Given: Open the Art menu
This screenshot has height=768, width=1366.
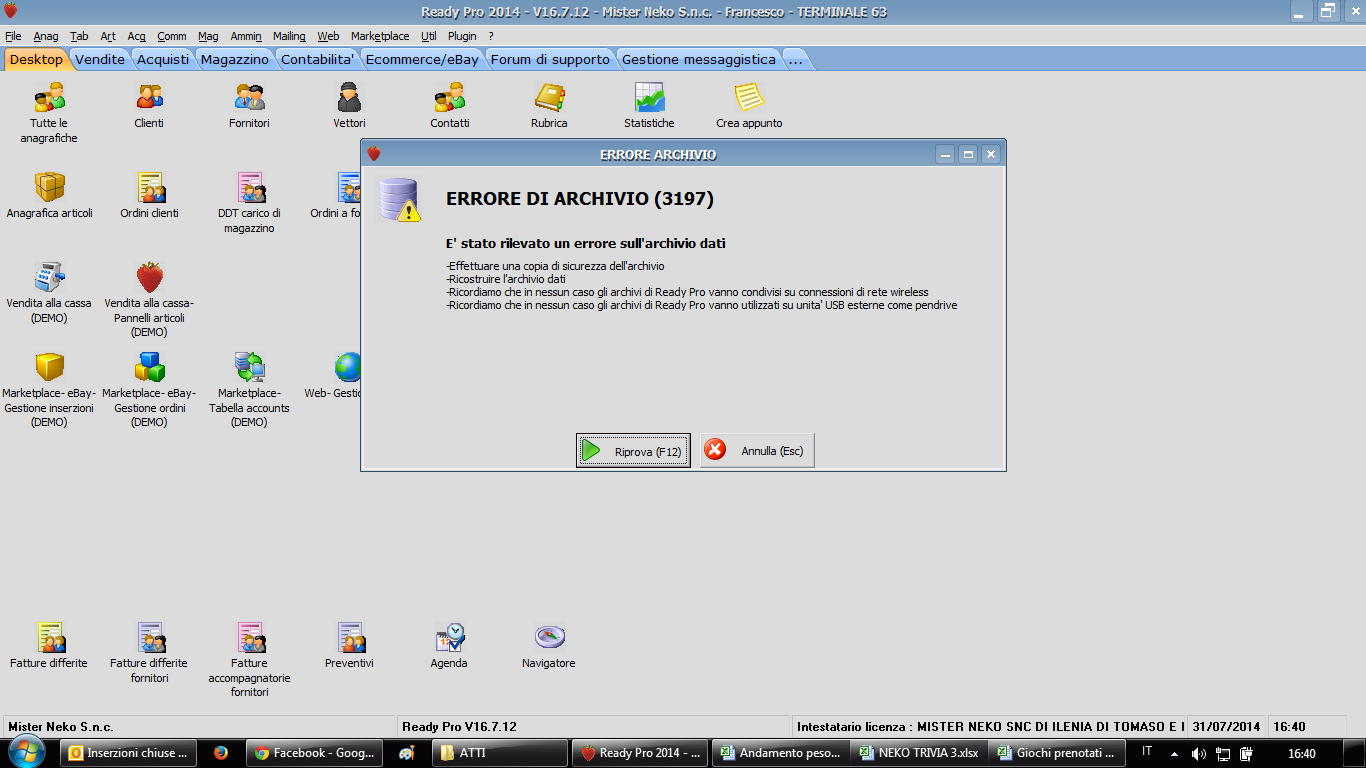Looking at the screenshot, I should pyautogui.click(x=108, y=36).
